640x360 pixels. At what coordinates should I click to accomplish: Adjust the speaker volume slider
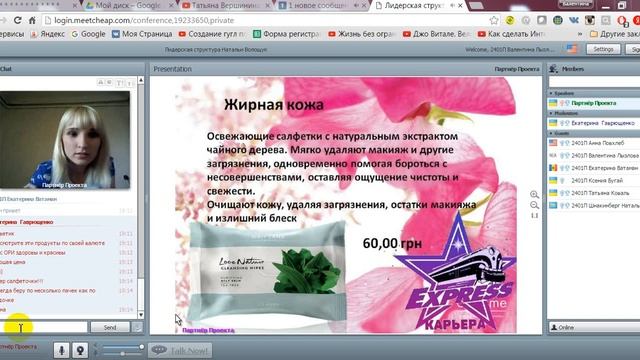[122, 347]
